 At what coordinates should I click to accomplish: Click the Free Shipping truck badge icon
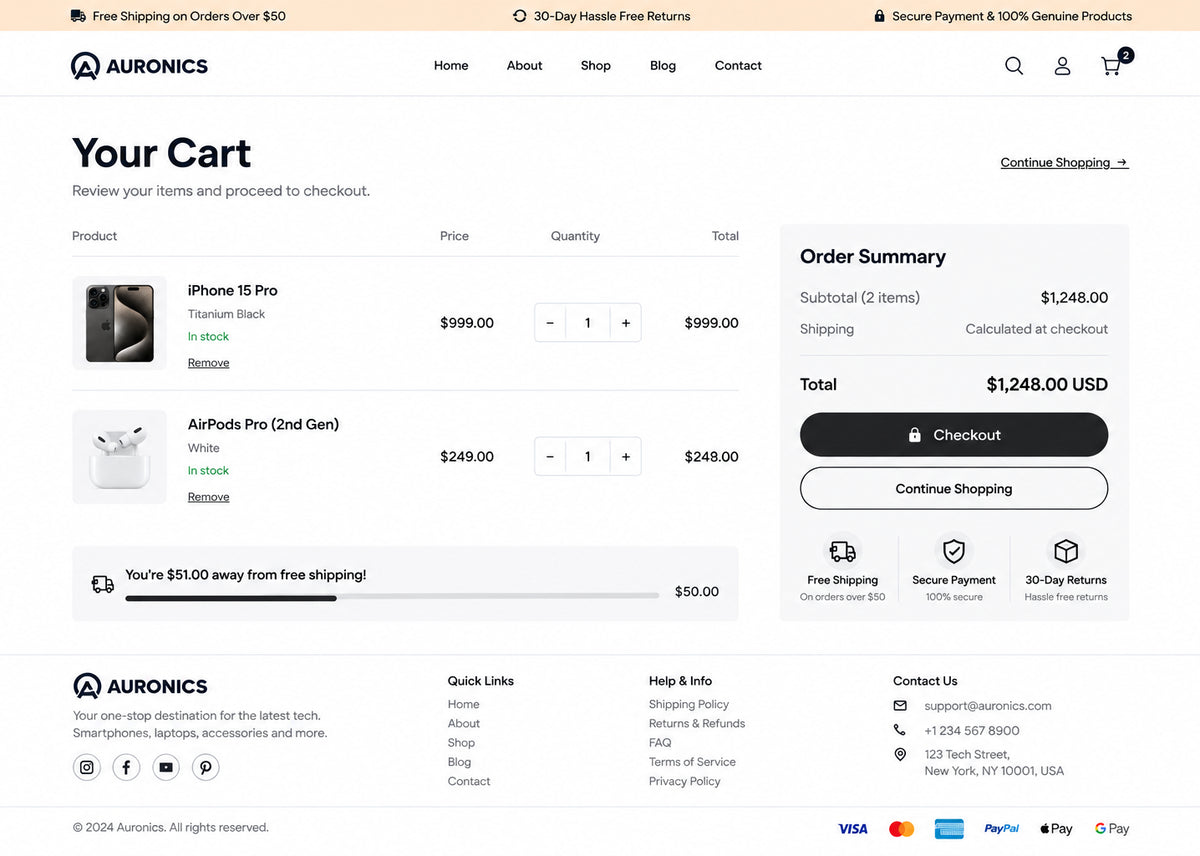[842, 551]
